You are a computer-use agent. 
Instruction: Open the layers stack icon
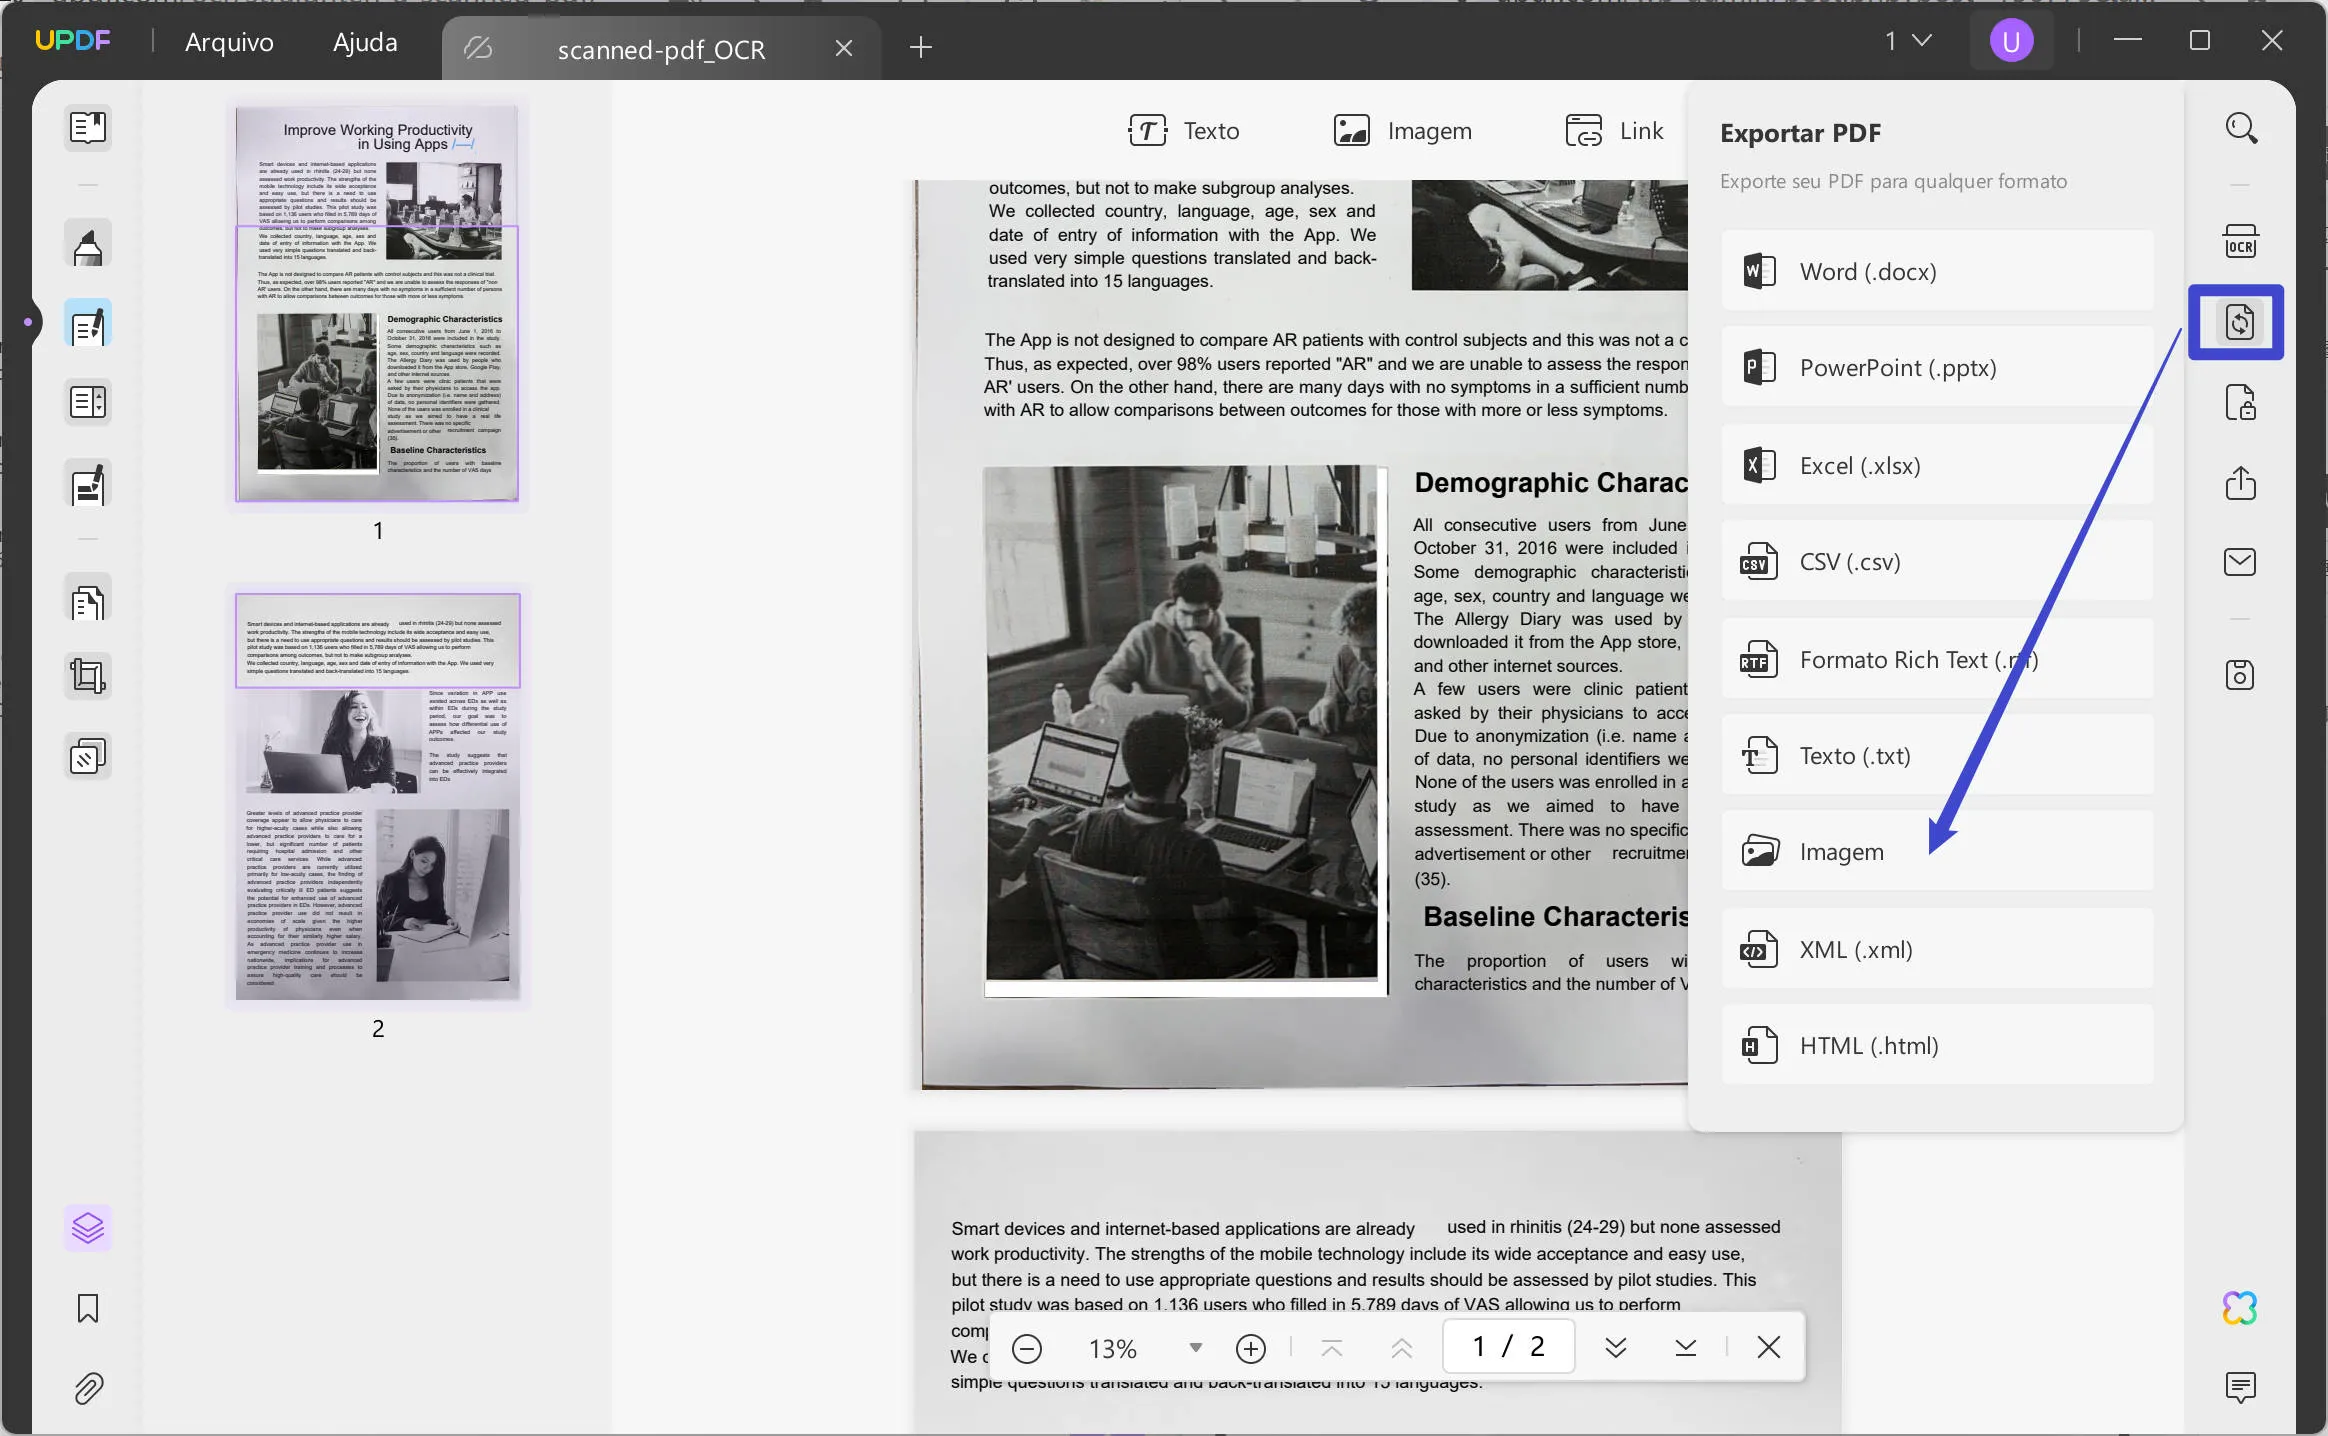pos(88,1227)
